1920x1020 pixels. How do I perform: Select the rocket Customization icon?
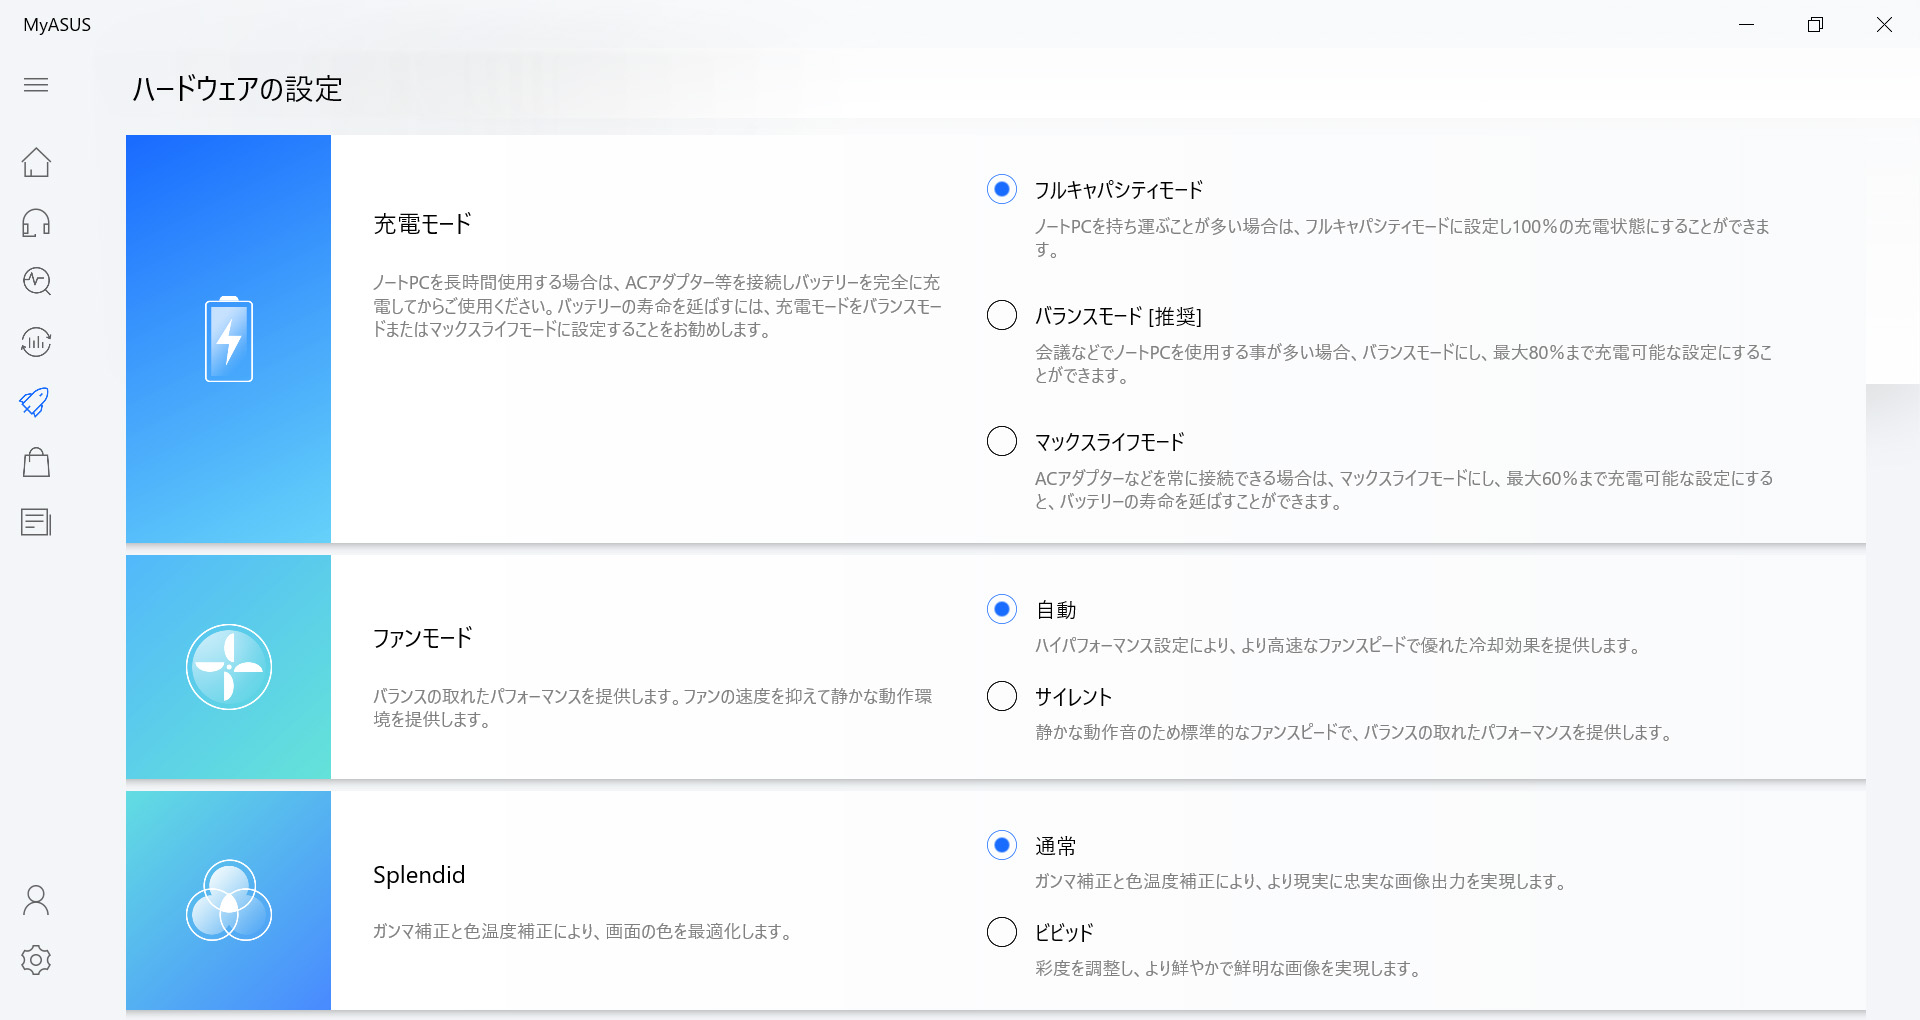pos(36,402)
